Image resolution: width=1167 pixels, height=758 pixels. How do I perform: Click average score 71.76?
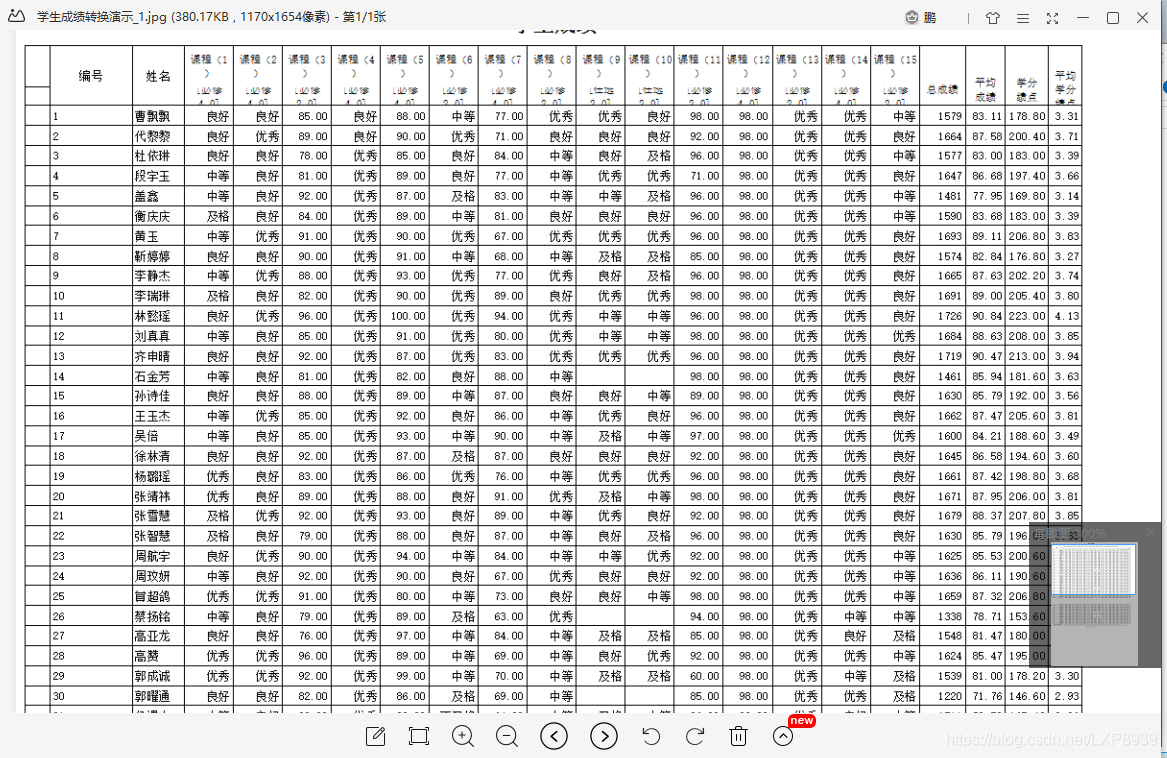pos(987,696)
